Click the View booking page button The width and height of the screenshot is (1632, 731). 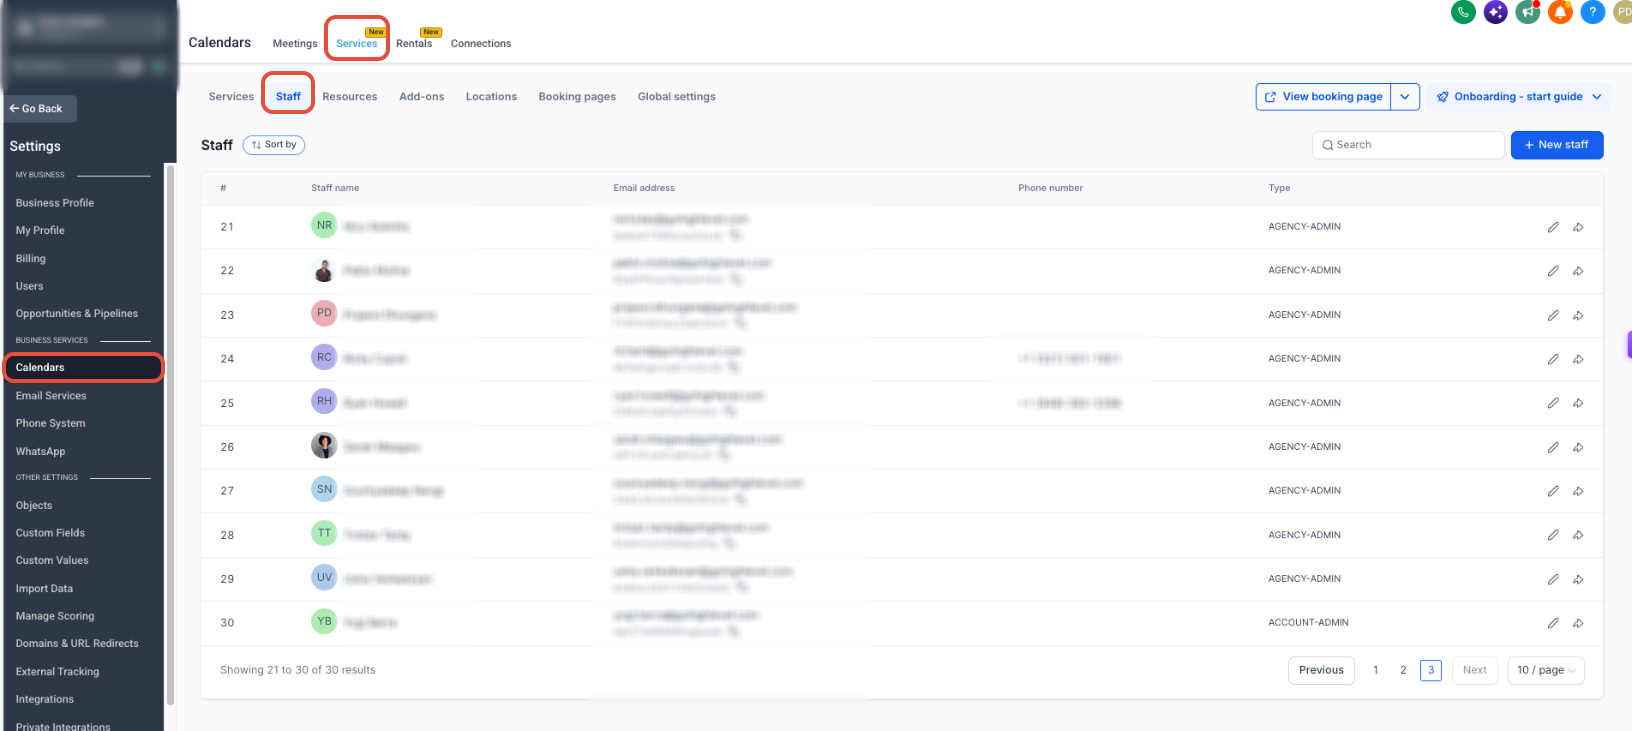pyautogui.click(x=1324, y=97)
